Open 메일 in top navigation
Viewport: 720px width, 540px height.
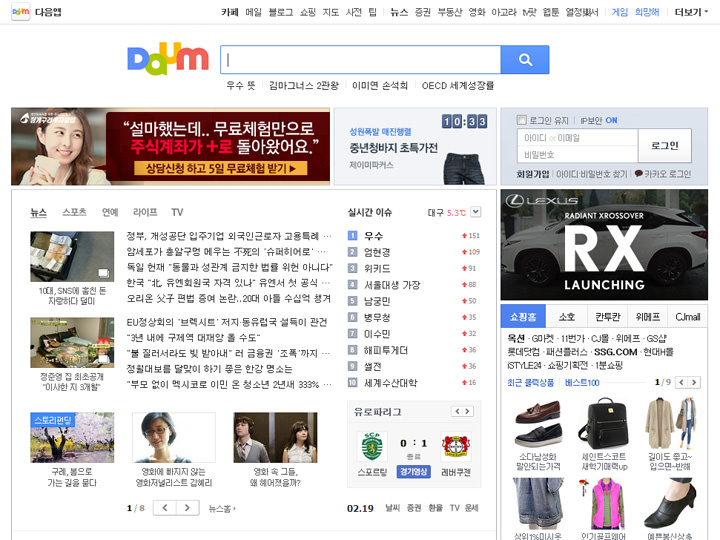[253, 12]
